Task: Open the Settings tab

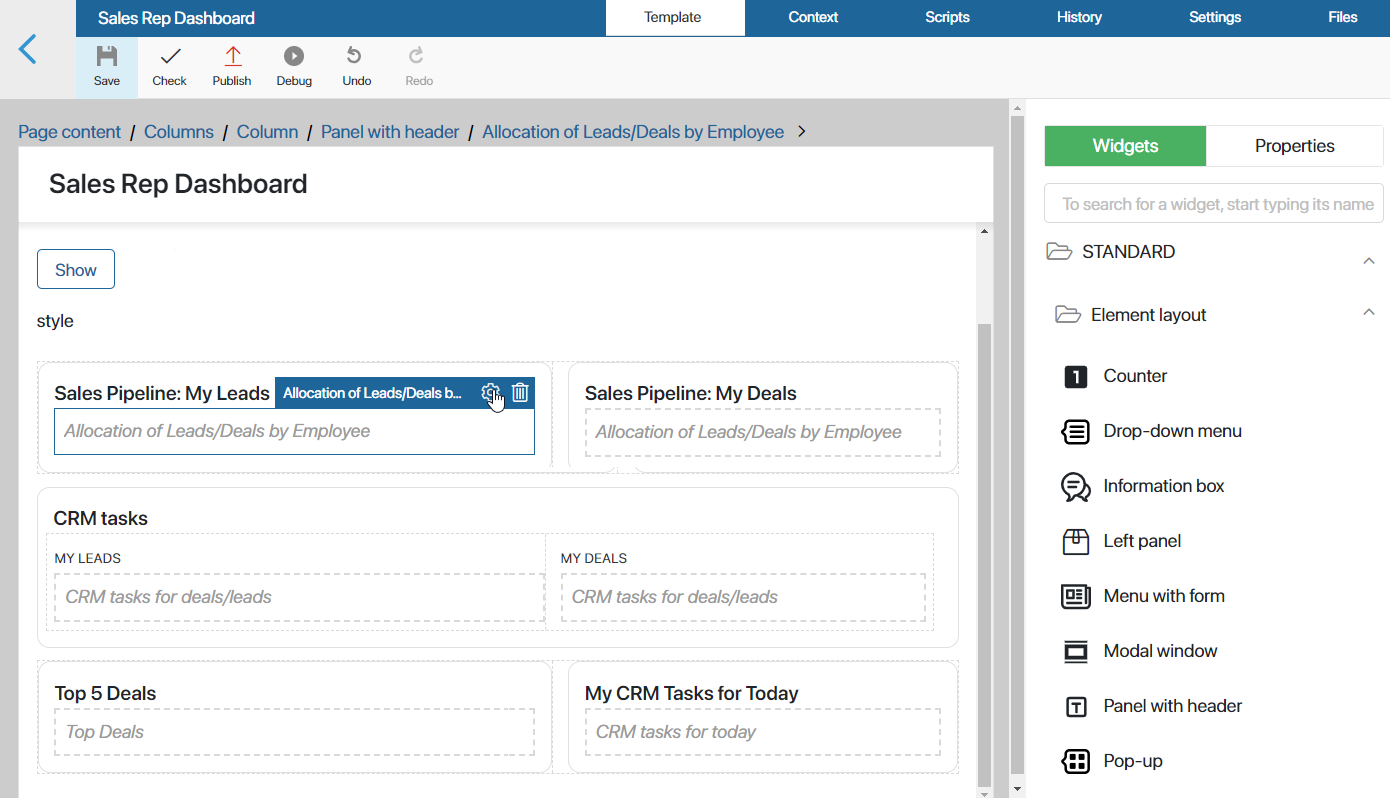Action: 1215,18
